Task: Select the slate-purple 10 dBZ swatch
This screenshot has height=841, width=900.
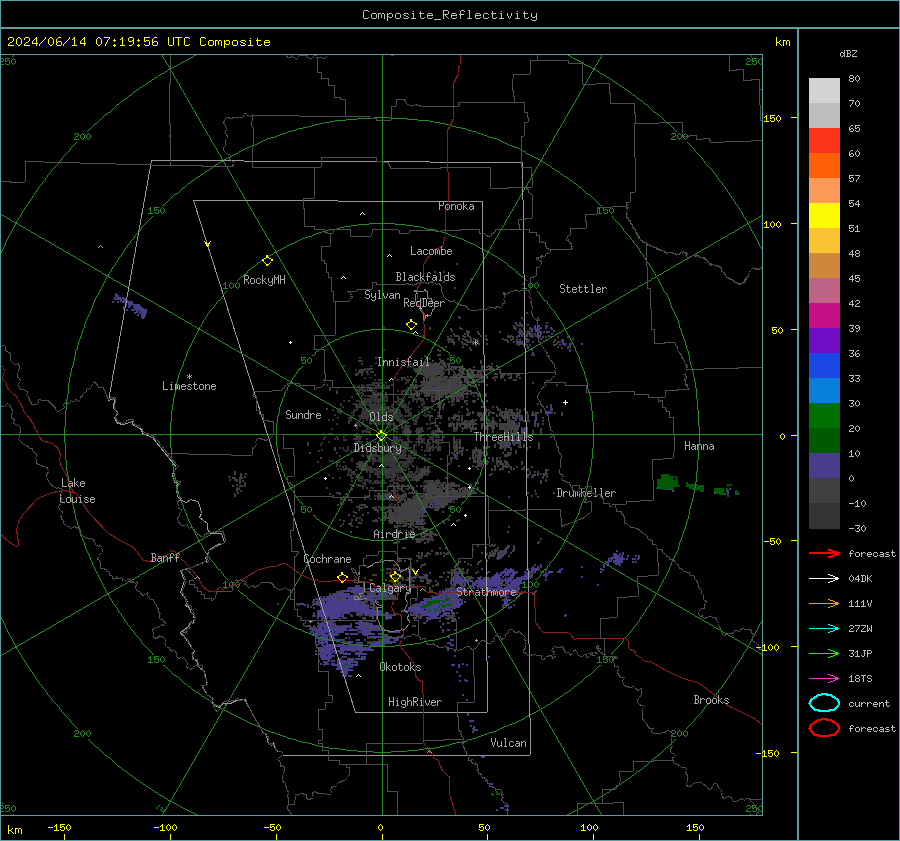Action: tap(824, 466)
